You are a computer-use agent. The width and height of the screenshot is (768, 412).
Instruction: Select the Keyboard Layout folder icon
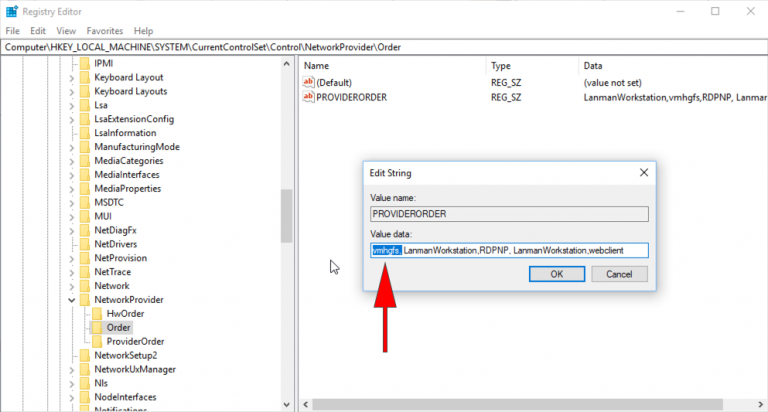click(x=85, y=77)
